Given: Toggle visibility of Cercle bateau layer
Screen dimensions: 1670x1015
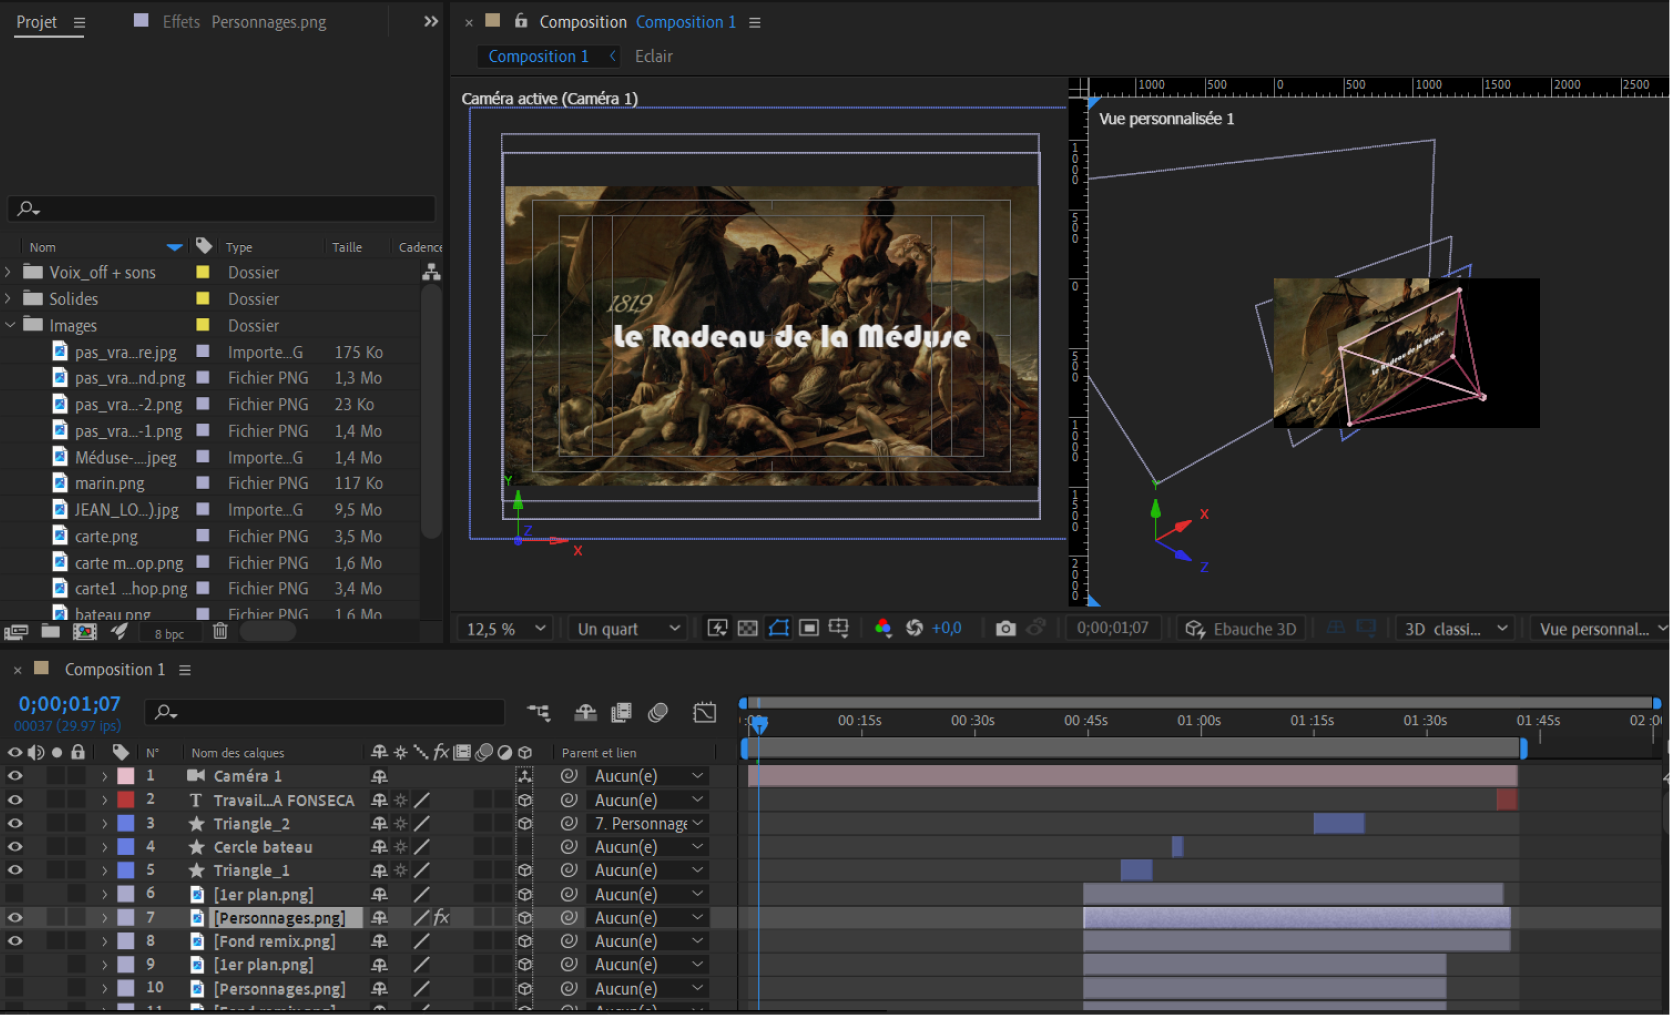Looking at the screenshot, I should (x=15, y=847).
